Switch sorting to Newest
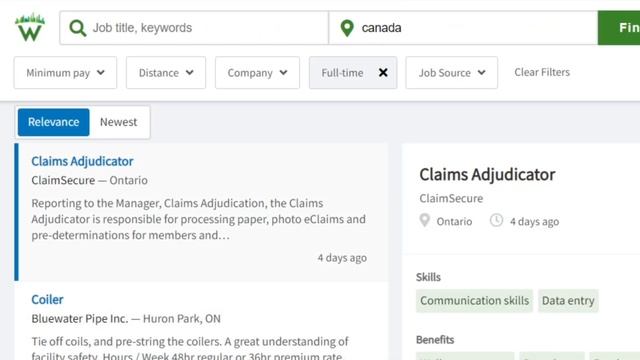 (119, 122)
